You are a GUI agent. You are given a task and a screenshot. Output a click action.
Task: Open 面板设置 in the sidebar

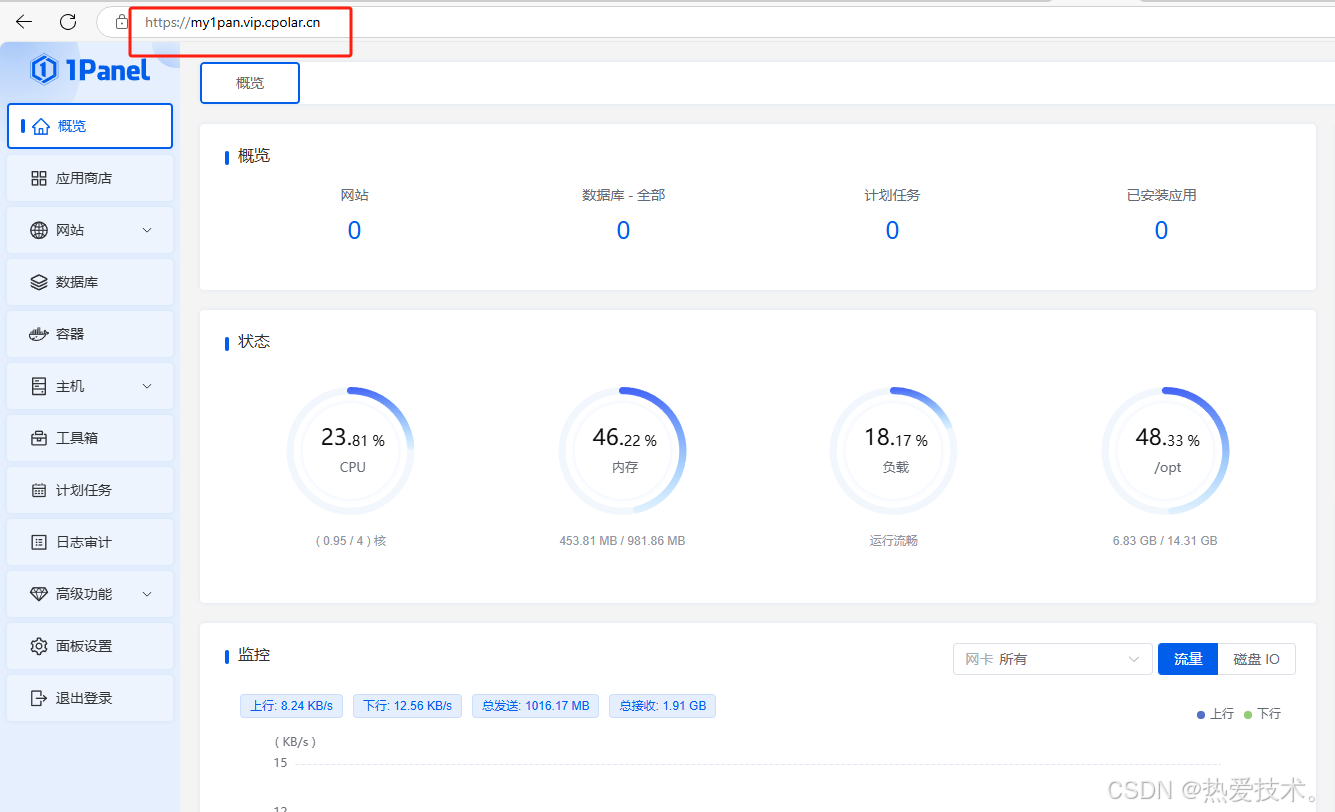pos(90,646)
